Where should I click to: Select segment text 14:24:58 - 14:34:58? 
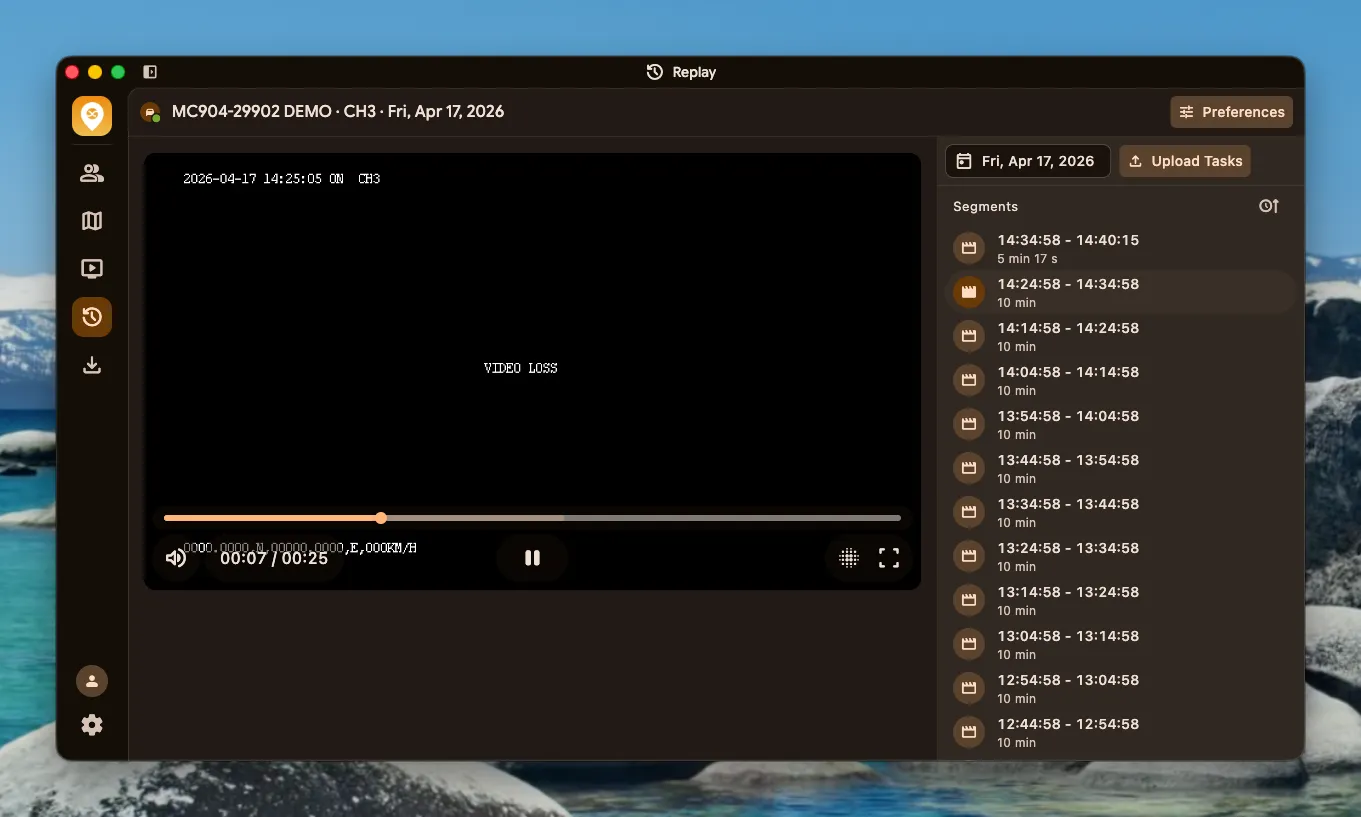click(x=1068, y=284)
